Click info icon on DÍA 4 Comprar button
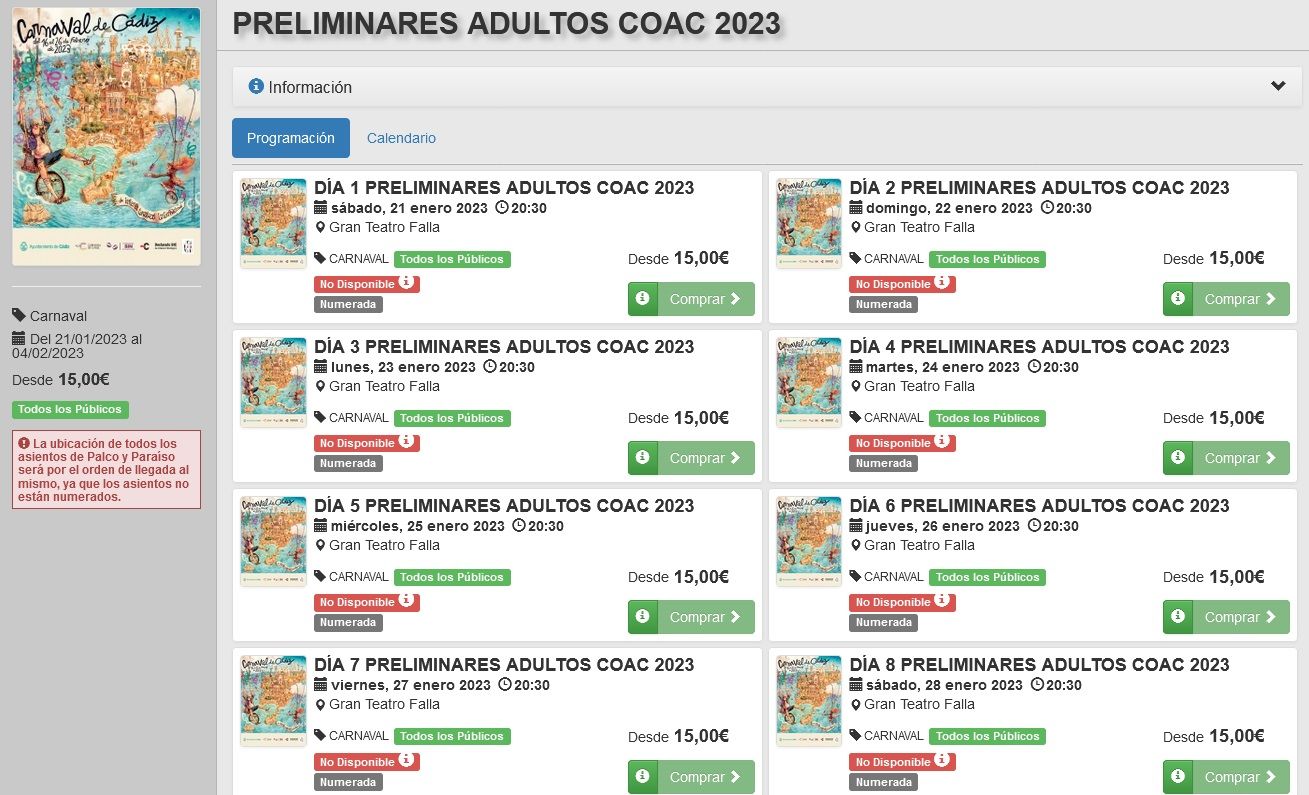This screenshot has width=1309, height=795. 1178,458
